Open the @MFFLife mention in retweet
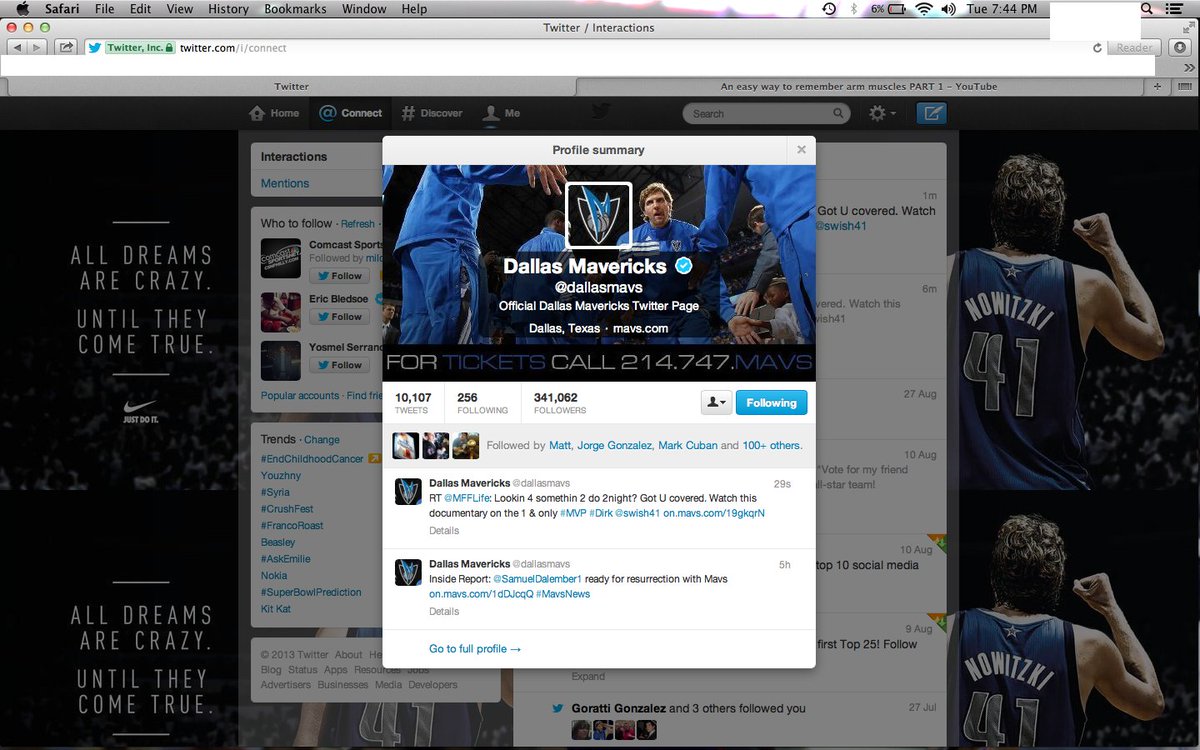 [x=469, y=498]
